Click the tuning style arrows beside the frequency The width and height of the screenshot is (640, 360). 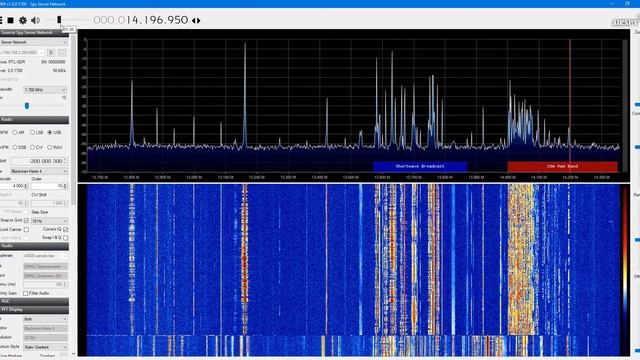[x=196, y=20]
